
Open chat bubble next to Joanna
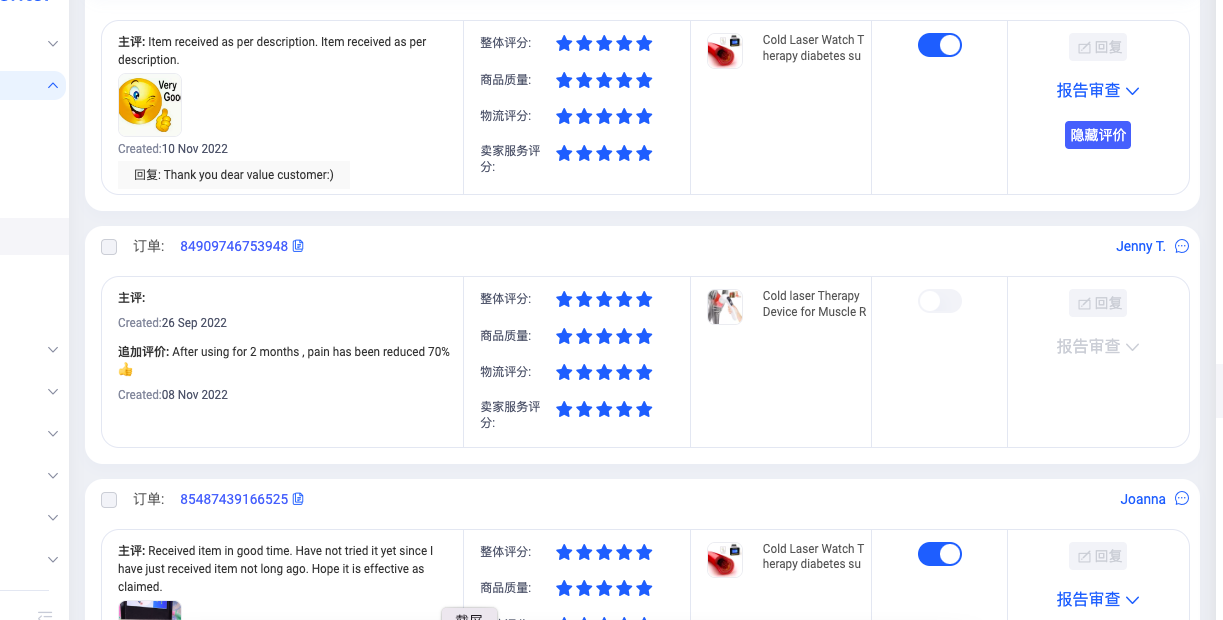point(1182,499)
